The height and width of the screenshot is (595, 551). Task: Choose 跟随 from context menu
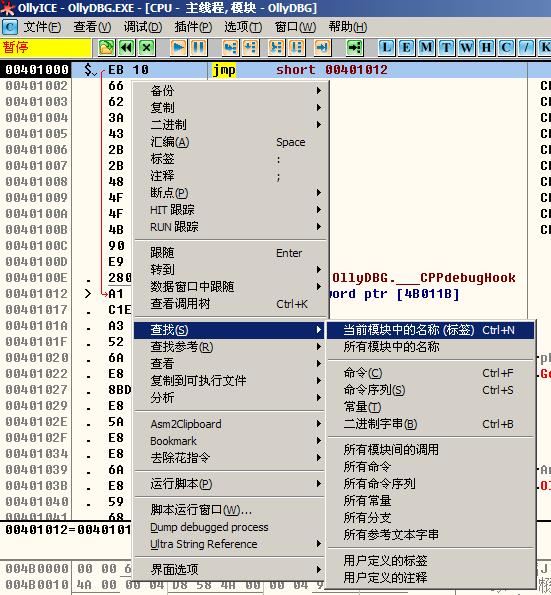click(x=231, y=253)
